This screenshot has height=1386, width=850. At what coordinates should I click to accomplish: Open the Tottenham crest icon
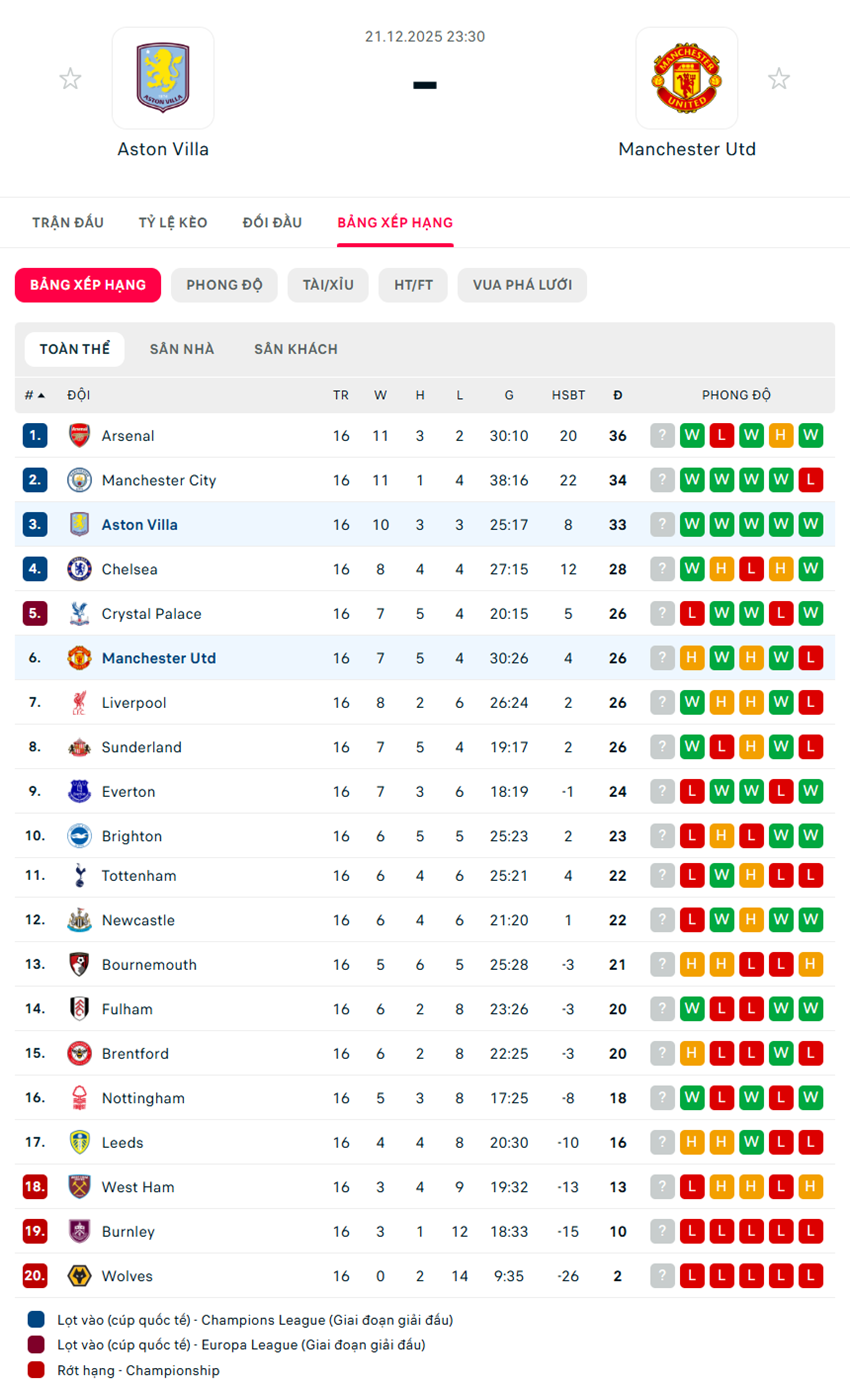(x=79, y=876)
